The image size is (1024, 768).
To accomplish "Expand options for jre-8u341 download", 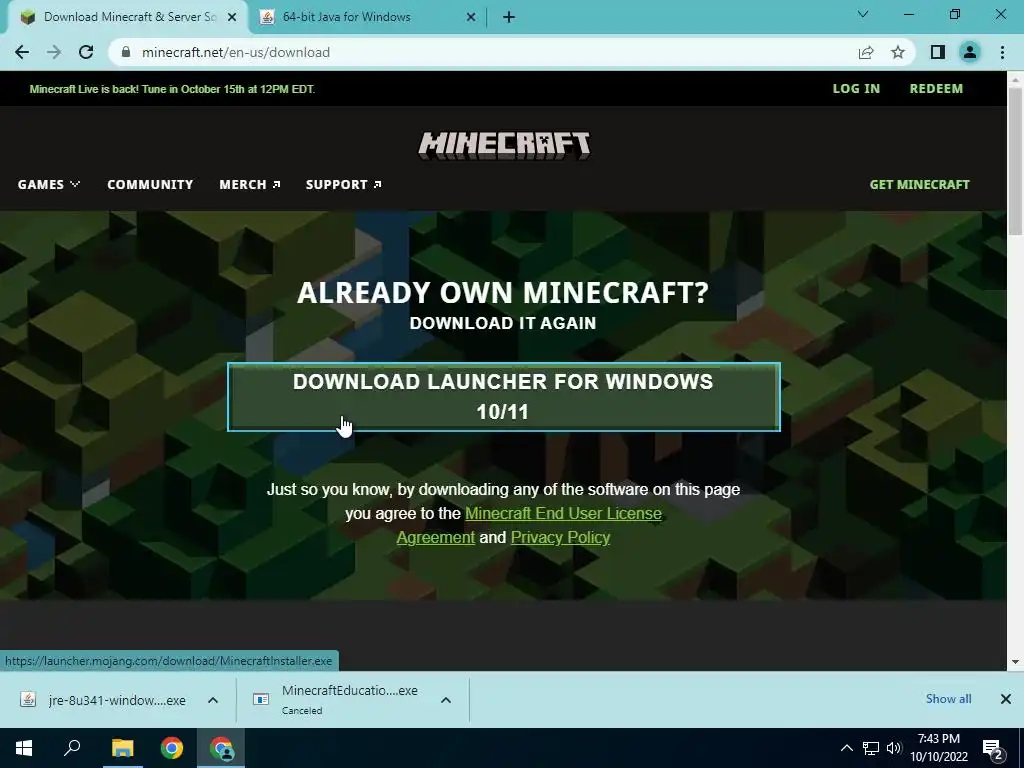I will click(213, 700).
